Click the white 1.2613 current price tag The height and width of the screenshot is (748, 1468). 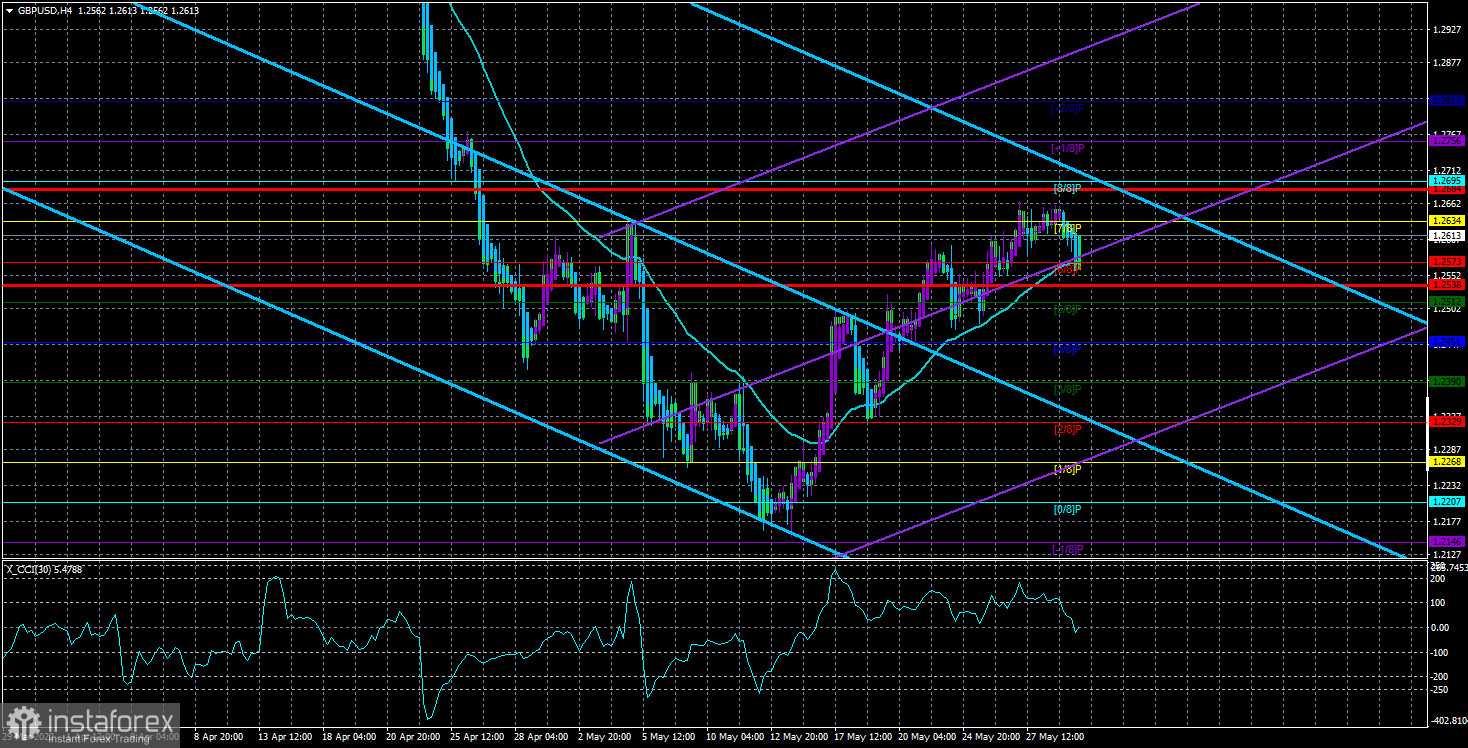pyautogui.click(x=1447, y=236)
